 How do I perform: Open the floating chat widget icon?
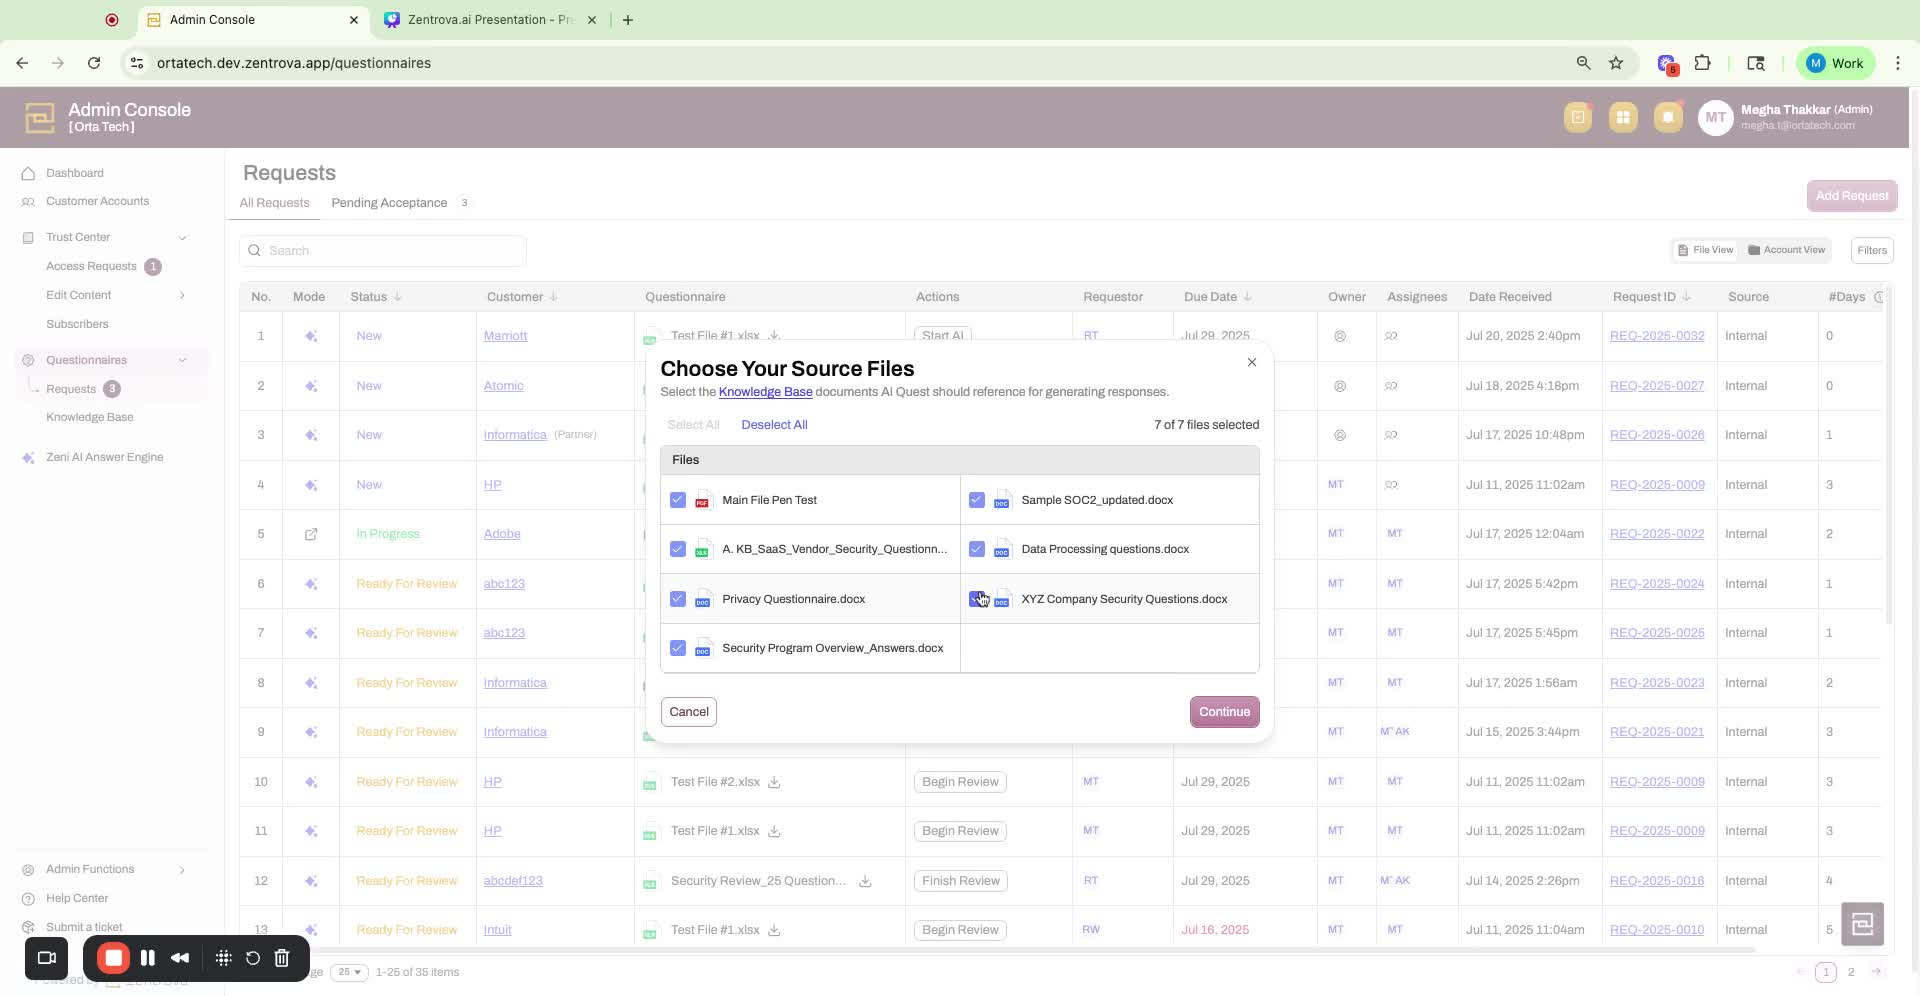(1862, 924)
